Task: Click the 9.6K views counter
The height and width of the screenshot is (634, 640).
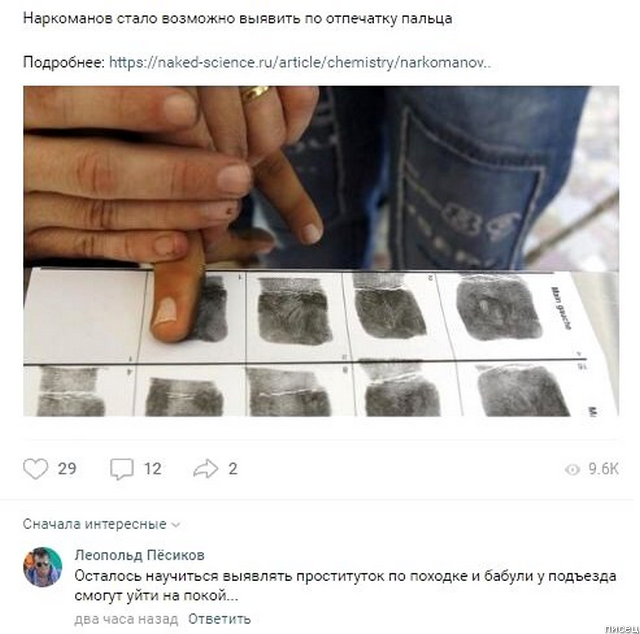Action: 604,469
